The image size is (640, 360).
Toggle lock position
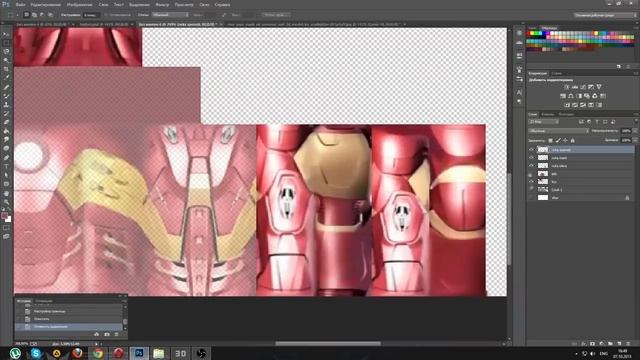(x=565, y=140)
